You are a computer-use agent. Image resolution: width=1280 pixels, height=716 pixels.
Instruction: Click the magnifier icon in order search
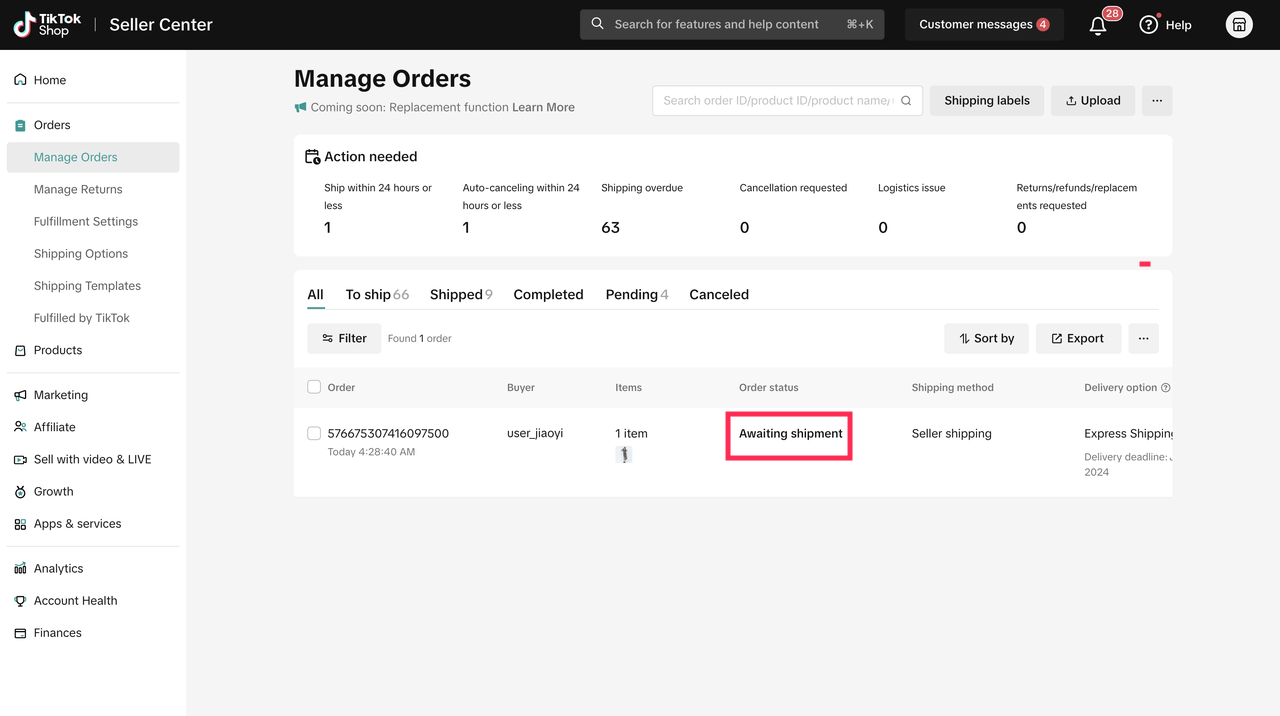pyautogui.click(x=906, y=101)
